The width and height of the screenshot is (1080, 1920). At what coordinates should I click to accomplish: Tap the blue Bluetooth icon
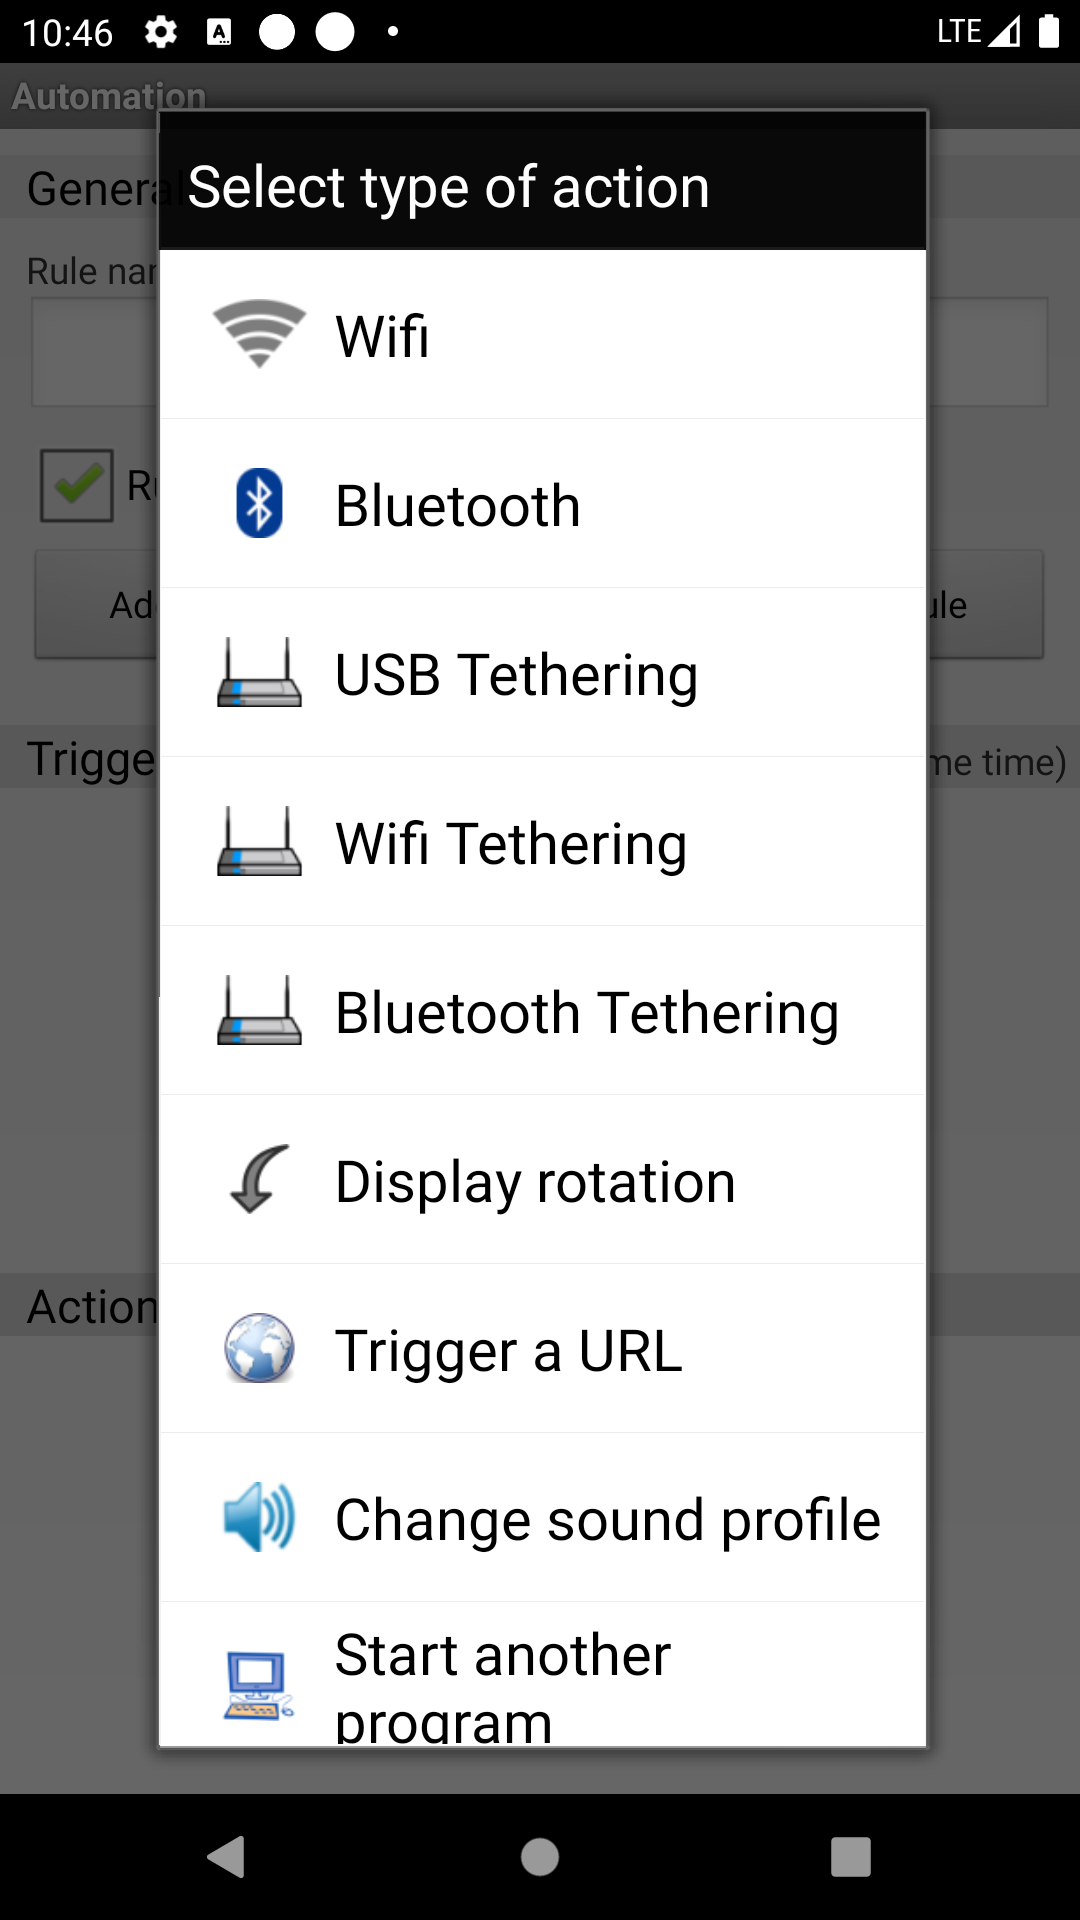tap(259, 503)
